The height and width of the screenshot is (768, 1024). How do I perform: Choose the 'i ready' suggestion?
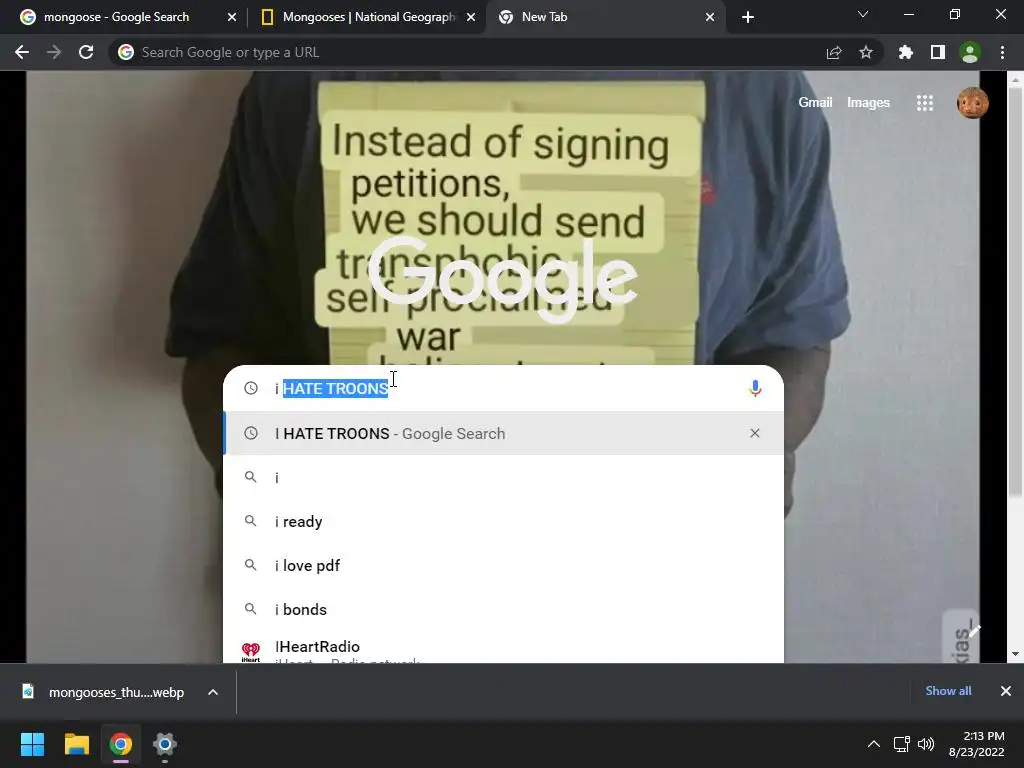click(x=503, y=521)
